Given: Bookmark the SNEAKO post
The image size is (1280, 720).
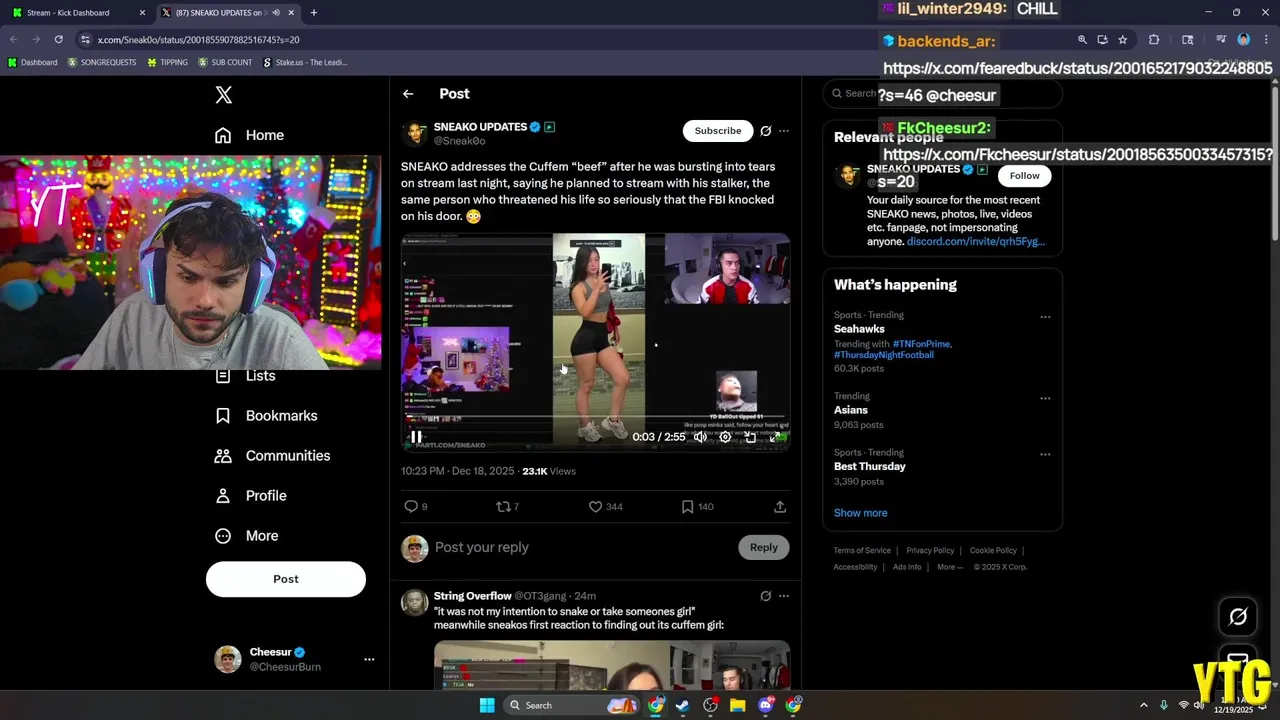Looking at the screenshot, I should click(x=687, y=507).
